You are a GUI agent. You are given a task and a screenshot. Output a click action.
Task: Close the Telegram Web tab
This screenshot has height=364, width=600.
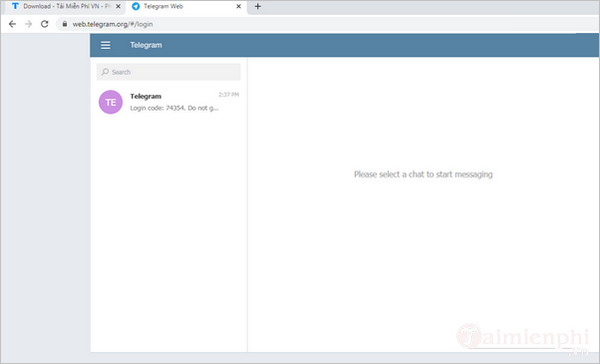pyautogui.click(x=239, y=7)
